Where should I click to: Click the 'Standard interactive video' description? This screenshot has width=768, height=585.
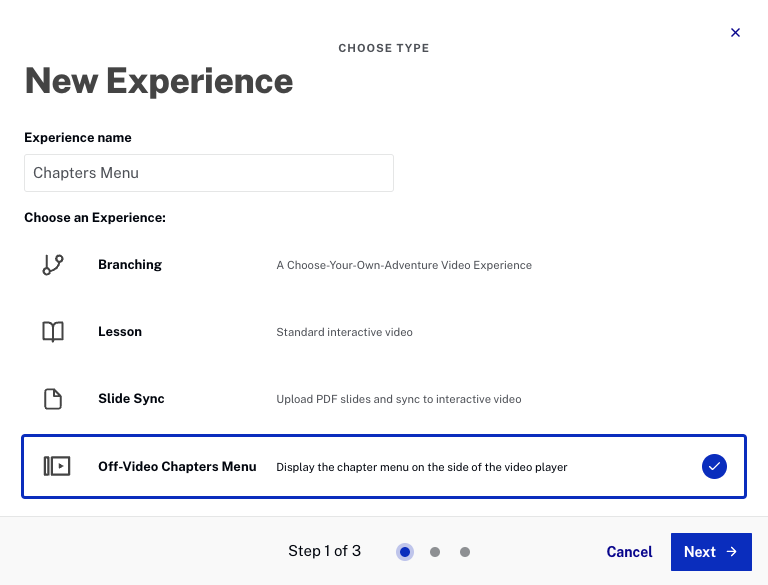344,332
